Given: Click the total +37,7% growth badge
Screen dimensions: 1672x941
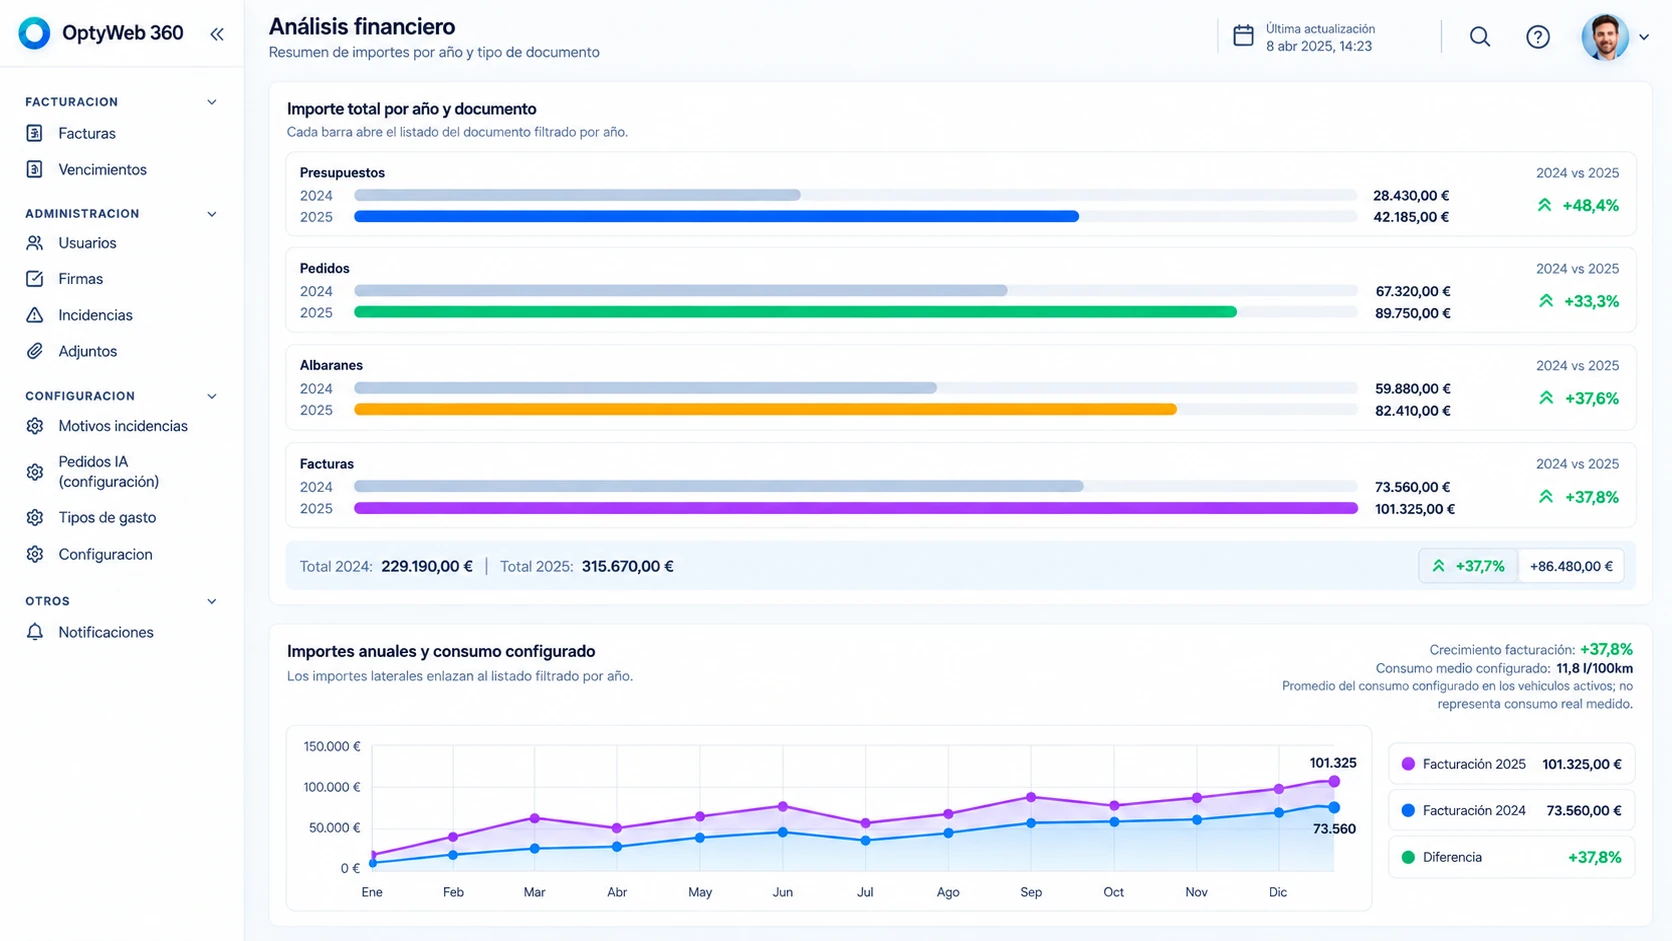Looking at the screenshot, I should click(x=1468, y=566).
